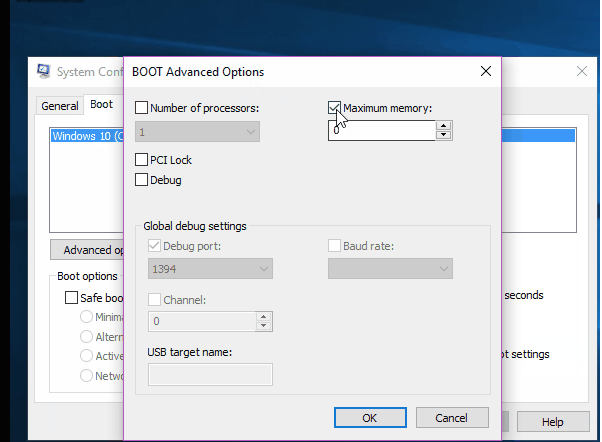Enable the Number of processors checkbox
This screenshot has height=442, width=602.
tap(141, 108)
